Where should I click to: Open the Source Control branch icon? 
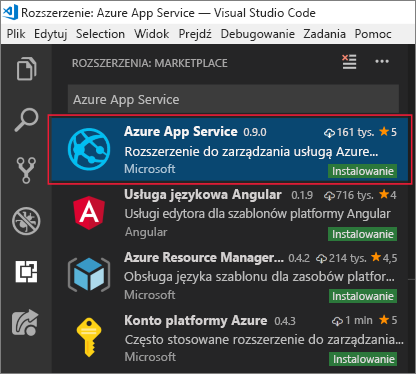[26, 170]
